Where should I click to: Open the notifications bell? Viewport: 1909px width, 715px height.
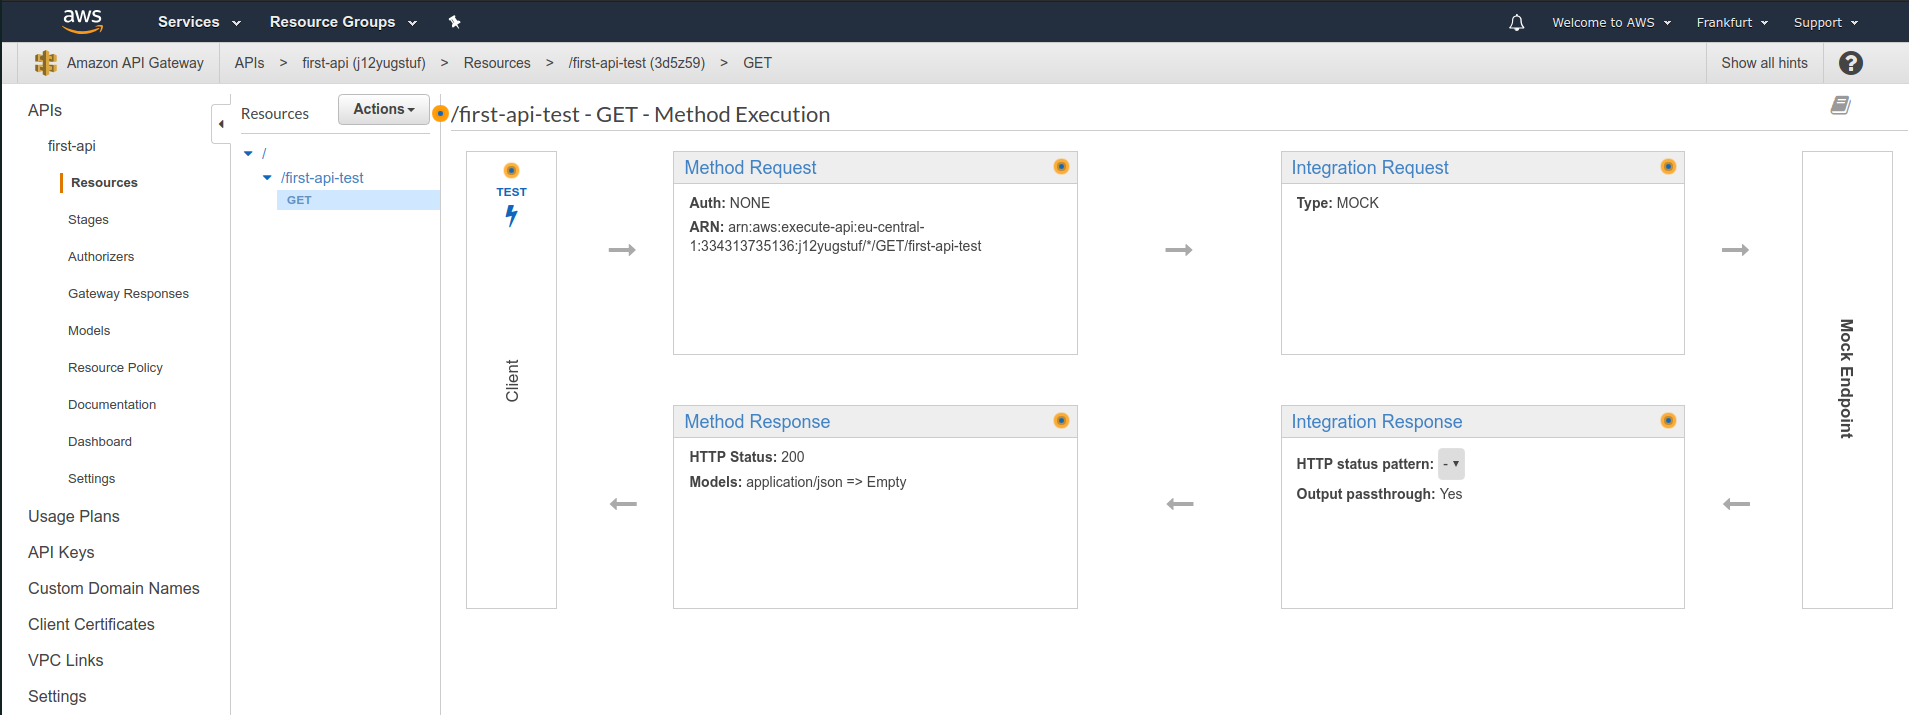tap(1517, 22)
